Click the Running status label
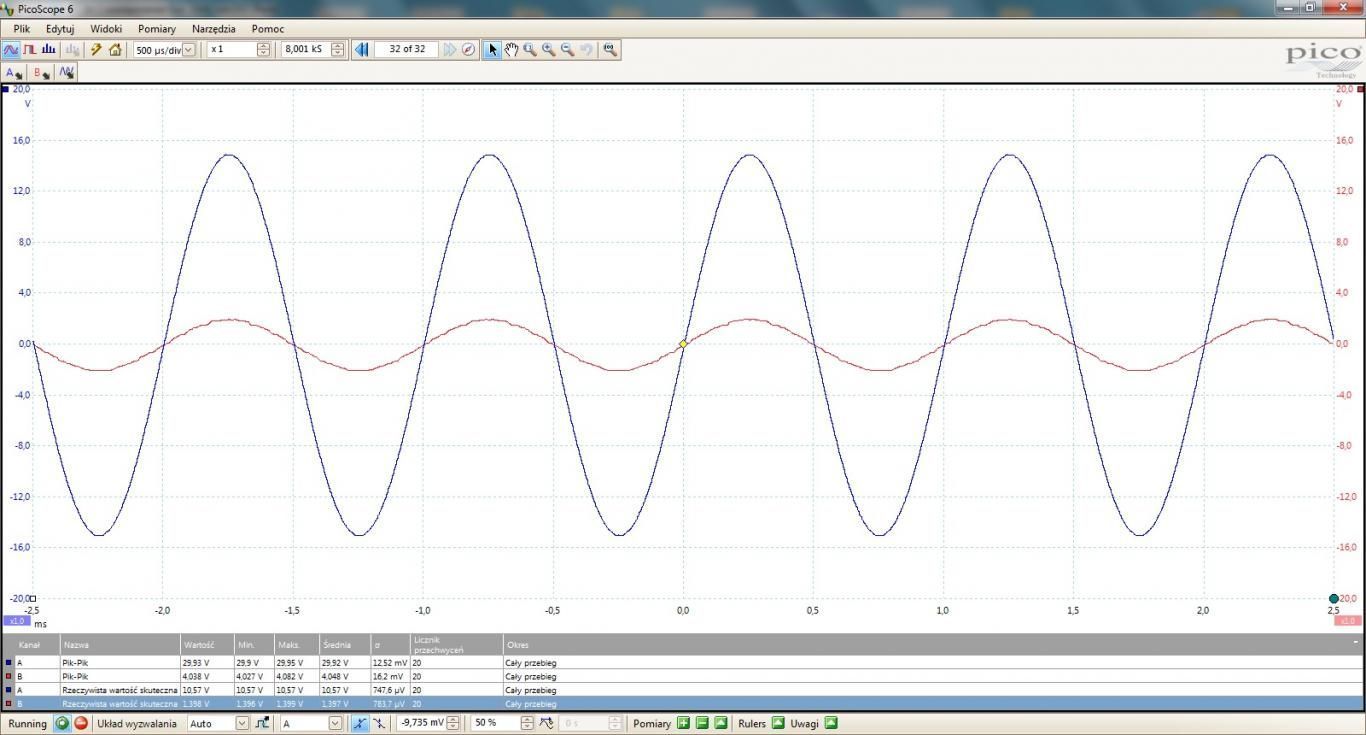 (x=27, y=723)
